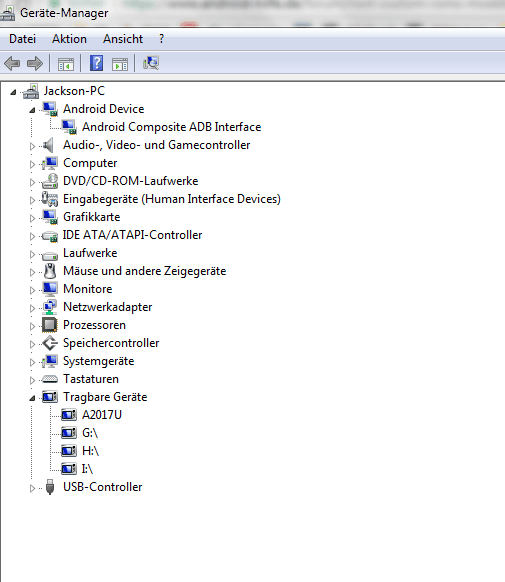Viewport: 505px width, 582px height.
Task: Expand DVD/CD-ROM-Laufwerke
Action: pyautogui.click(x=32, y=182)
